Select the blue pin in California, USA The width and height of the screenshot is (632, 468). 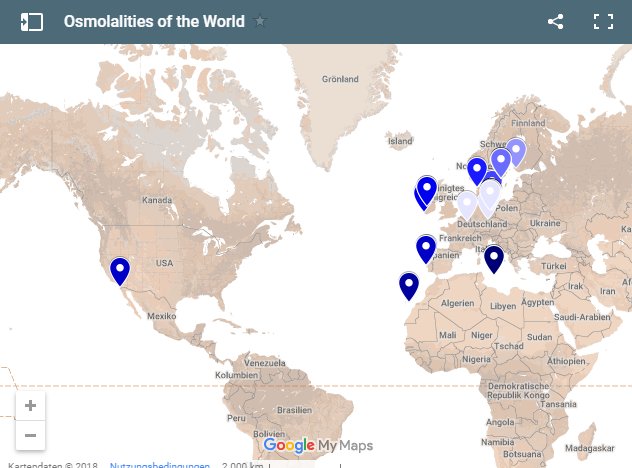tap(120, 272)
